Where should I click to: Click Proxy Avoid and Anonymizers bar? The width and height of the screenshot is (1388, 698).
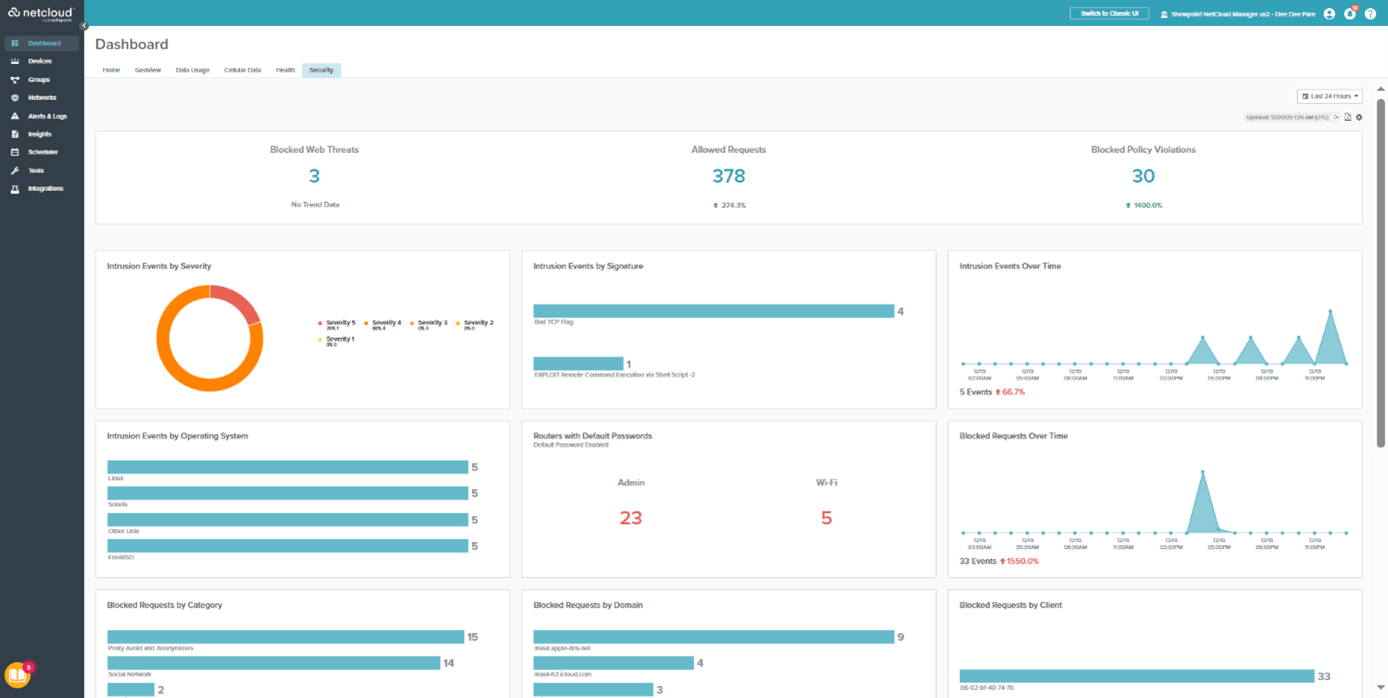[286, 637]
